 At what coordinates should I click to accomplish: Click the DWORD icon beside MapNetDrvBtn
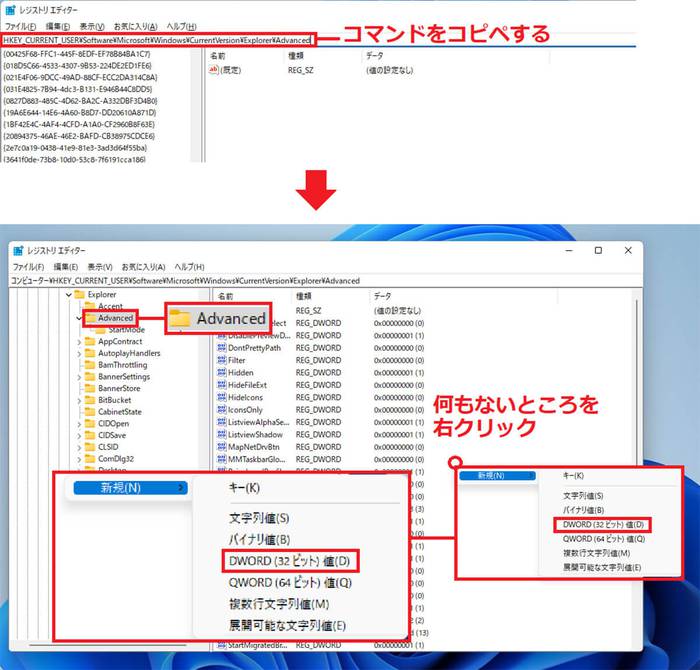(221, 447)
